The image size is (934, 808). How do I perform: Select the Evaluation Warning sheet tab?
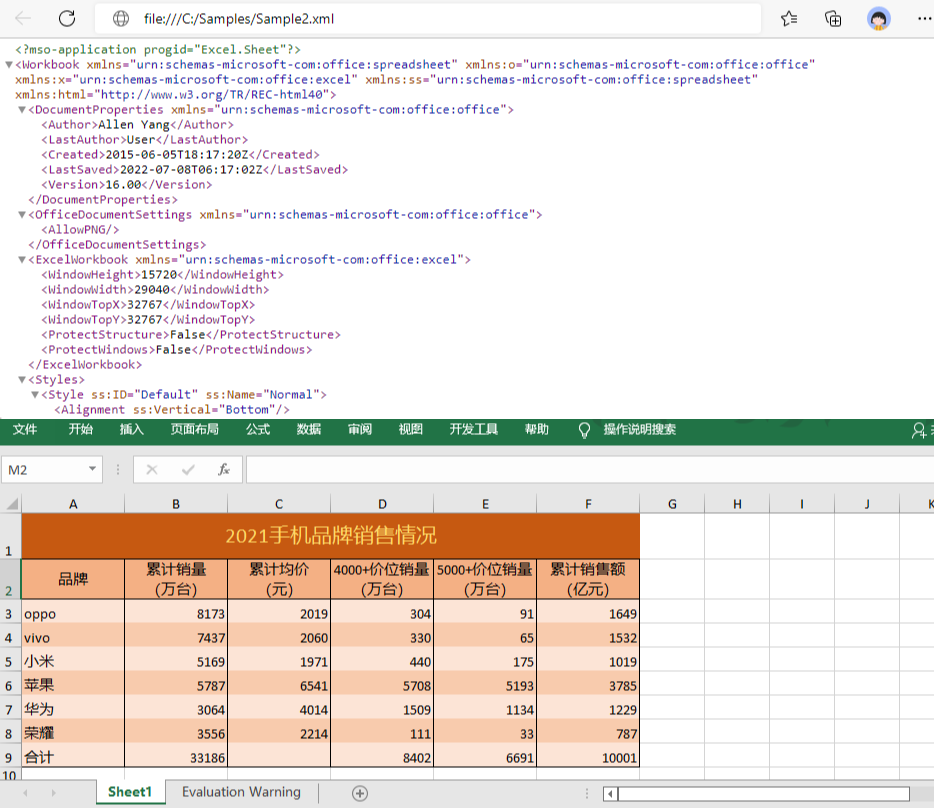tap(241, 792)
